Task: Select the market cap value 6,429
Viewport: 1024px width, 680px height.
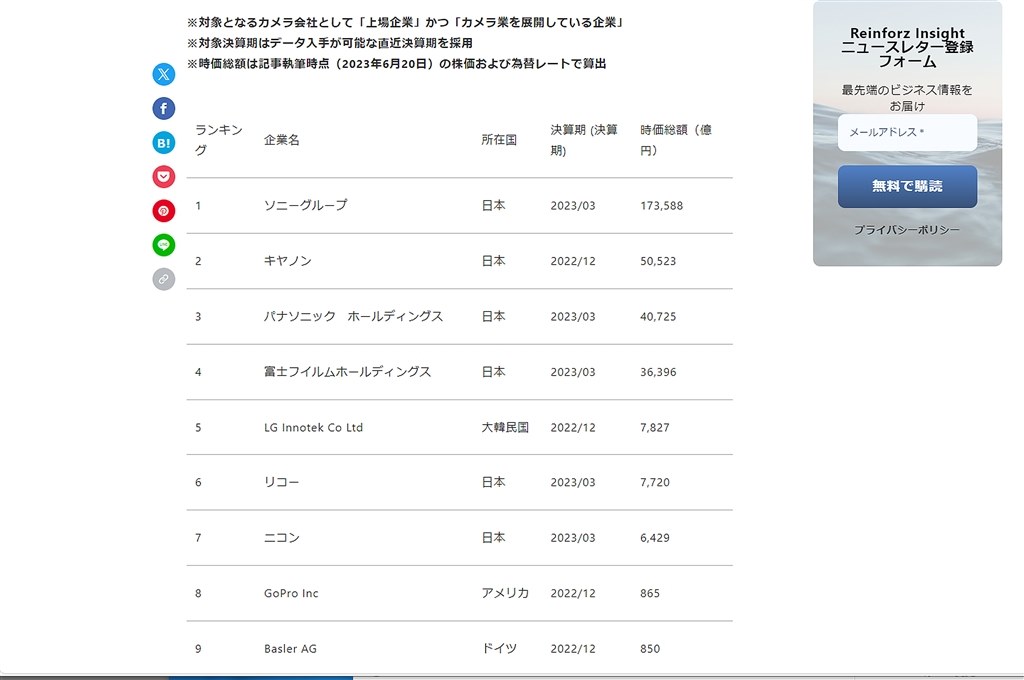Action: (x=654, y=538)
